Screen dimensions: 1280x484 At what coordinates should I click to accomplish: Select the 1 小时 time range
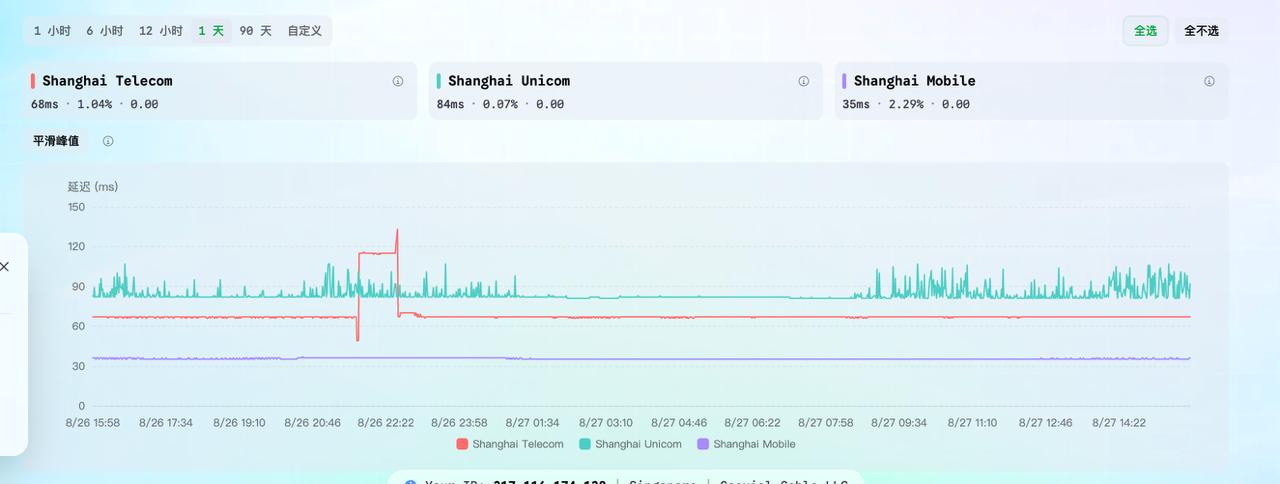pos(52,31)
